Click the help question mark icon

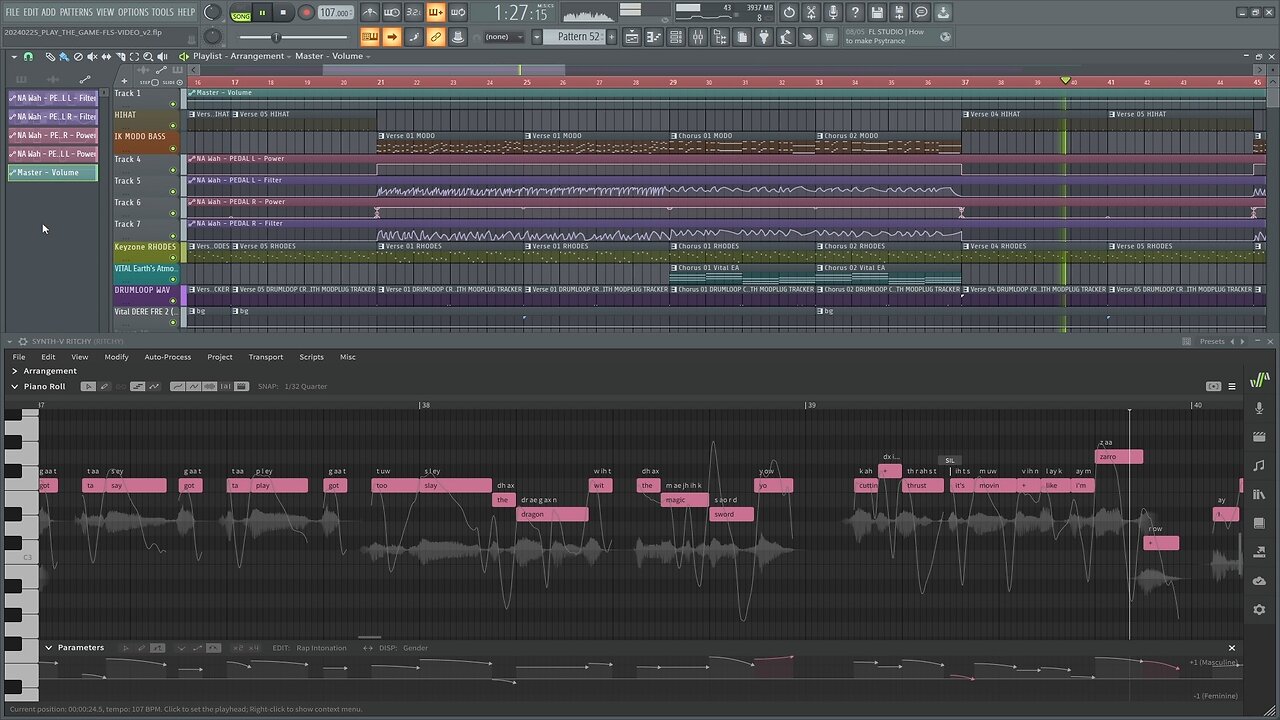(x=855, y=13)
